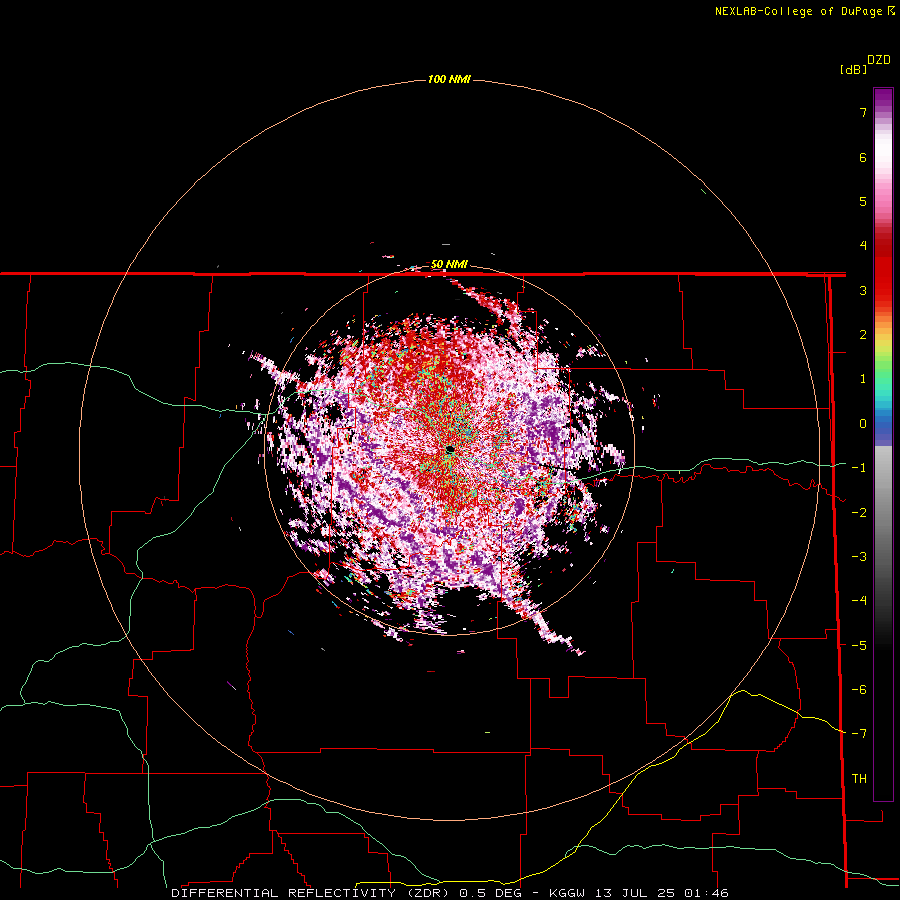This screenshot has width=900, height=900.
Task: Click the -5 value on the dB scale
Action: [859, 646]
